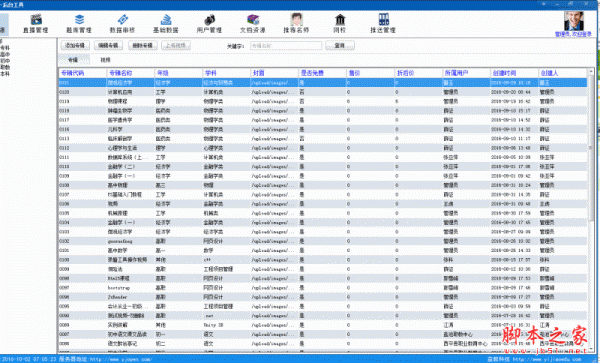This screenshot has height=363, width=600.
Task: Select the 儿科学 album row
Action: [x=323, y=129]
